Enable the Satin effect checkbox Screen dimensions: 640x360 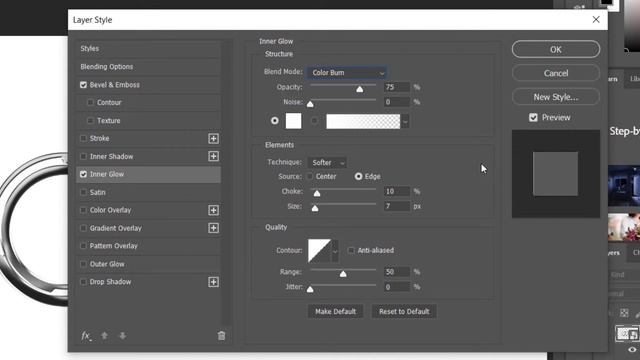coord(83,192)
